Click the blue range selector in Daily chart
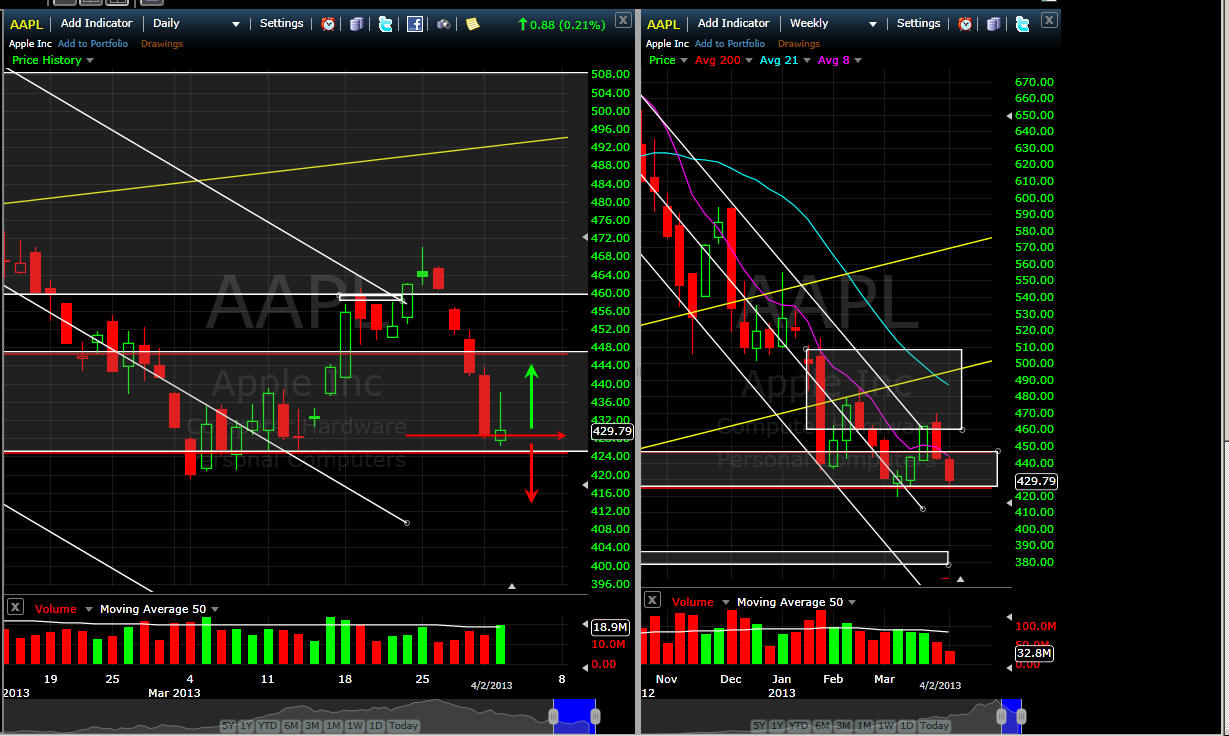 point(574,717)
